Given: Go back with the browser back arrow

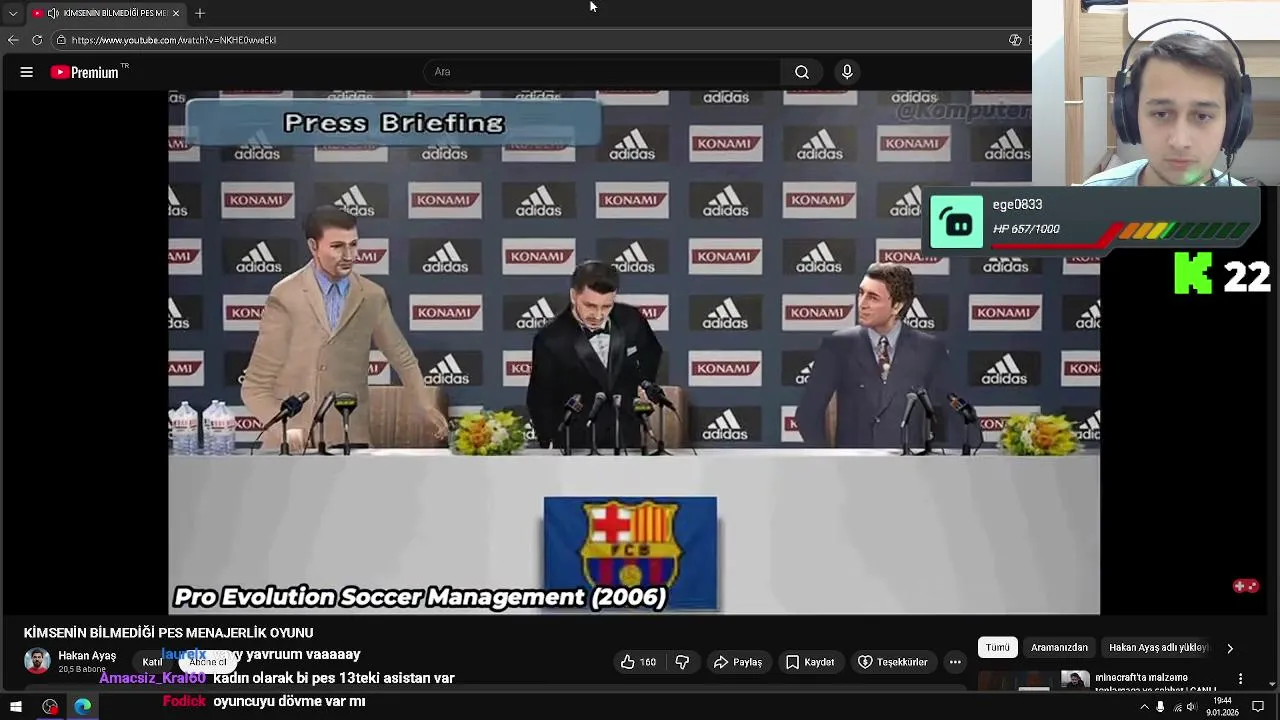Looking at the screenshot, I should point(13,40).
